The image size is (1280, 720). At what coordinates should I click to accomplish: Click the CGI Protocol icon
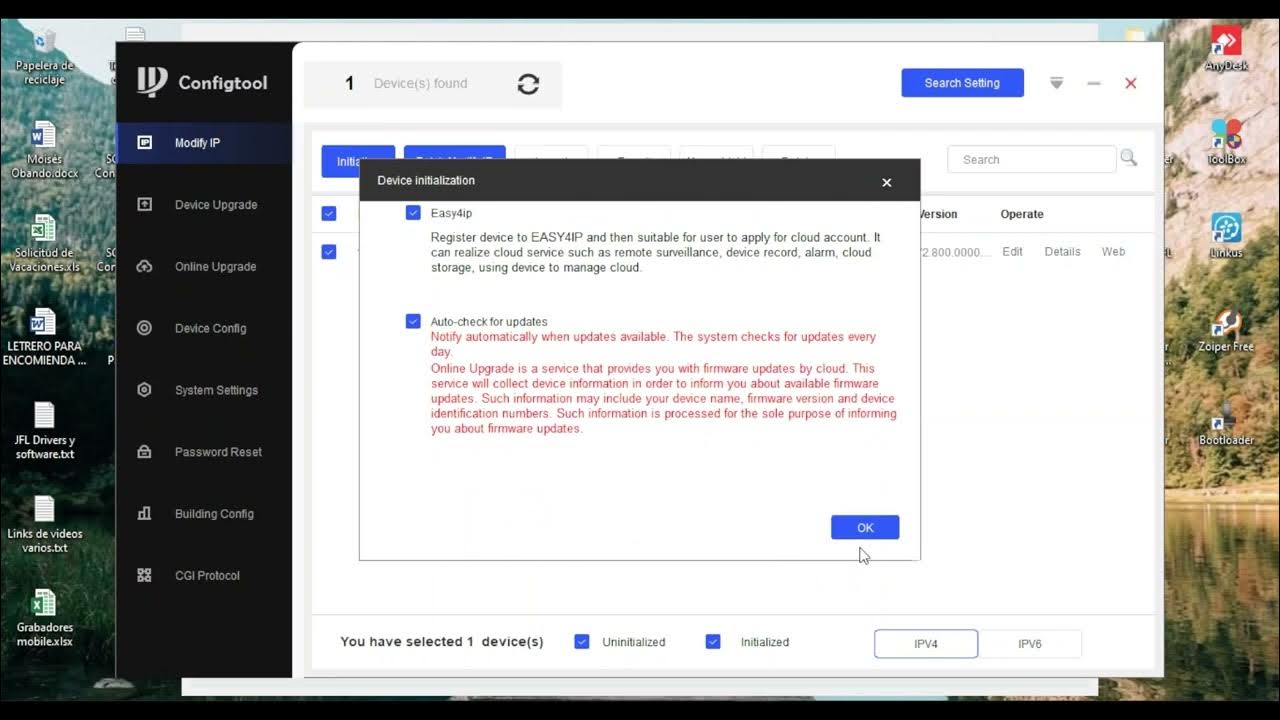click(x=144, y=575)
